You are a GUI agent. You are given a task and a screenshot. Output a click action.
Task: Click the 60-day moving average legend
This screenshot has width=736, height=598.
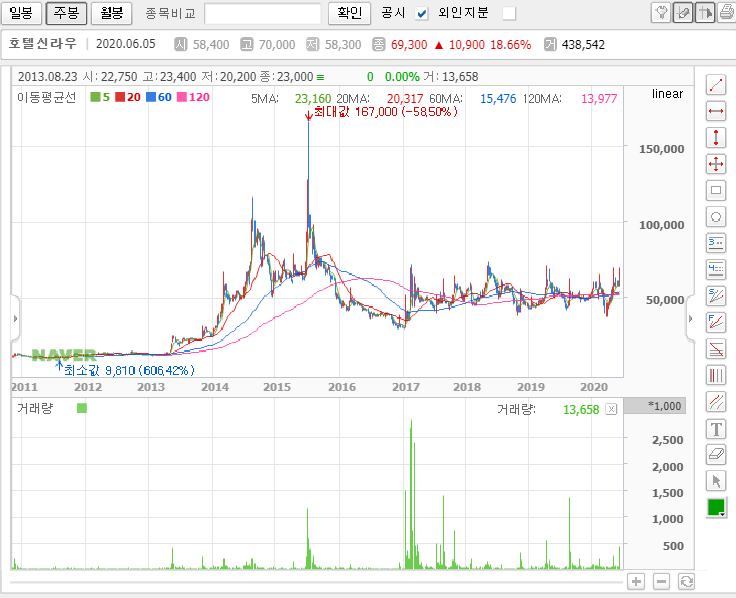(x=159, y=97)
